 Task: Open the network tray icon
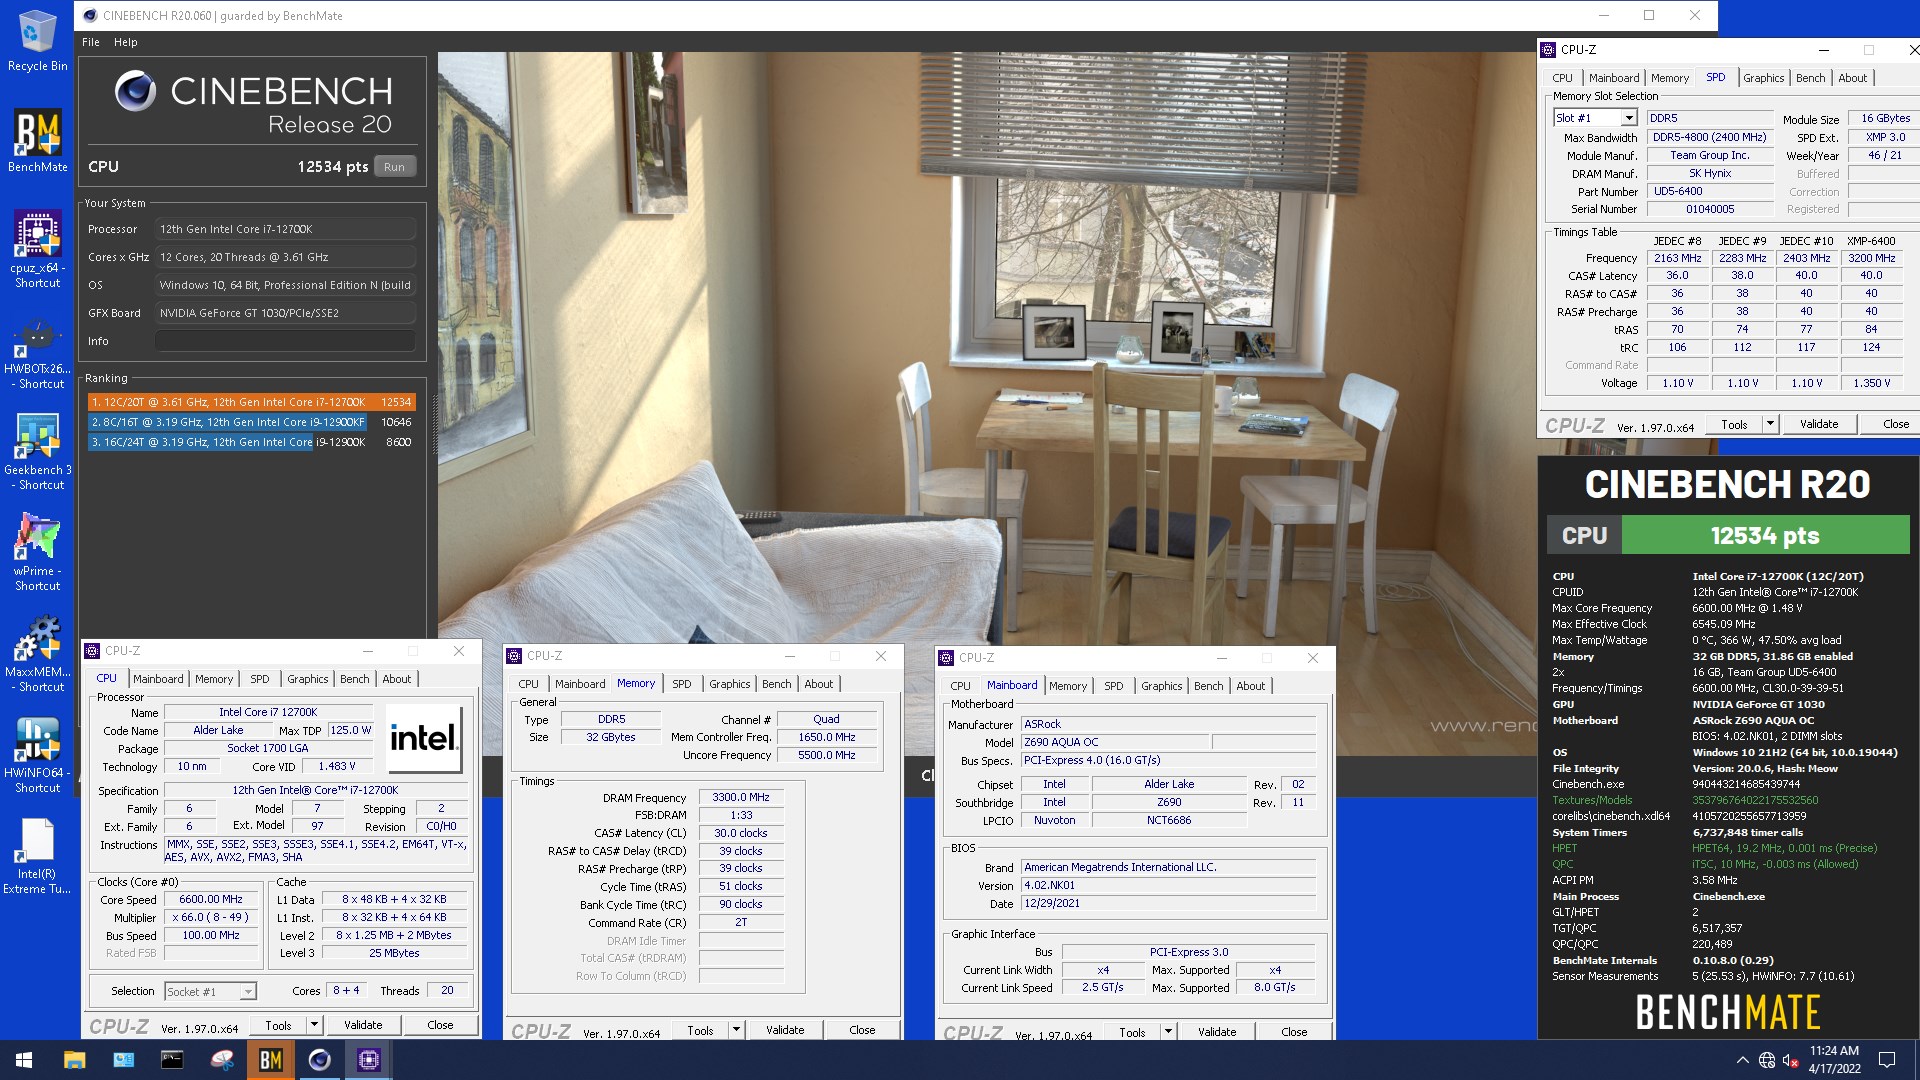1767,1060
